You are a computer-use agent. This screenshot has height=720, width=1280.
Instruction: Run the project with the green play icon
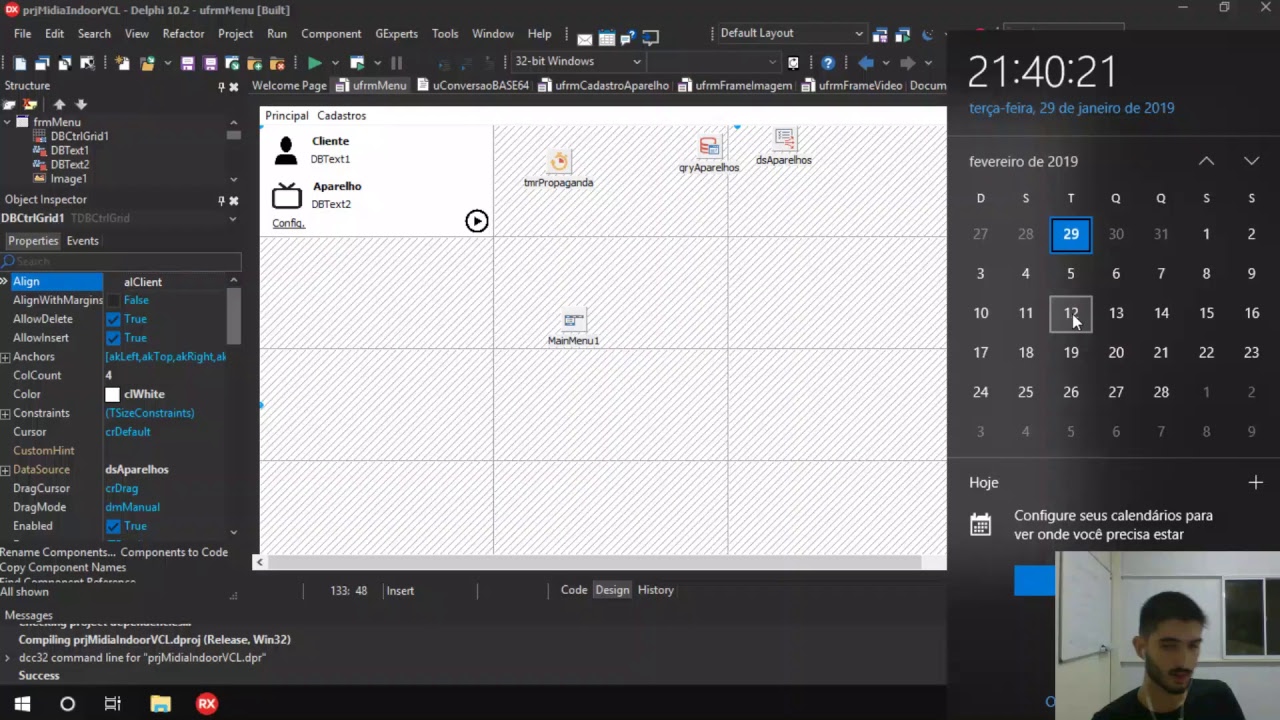[314, 62]
